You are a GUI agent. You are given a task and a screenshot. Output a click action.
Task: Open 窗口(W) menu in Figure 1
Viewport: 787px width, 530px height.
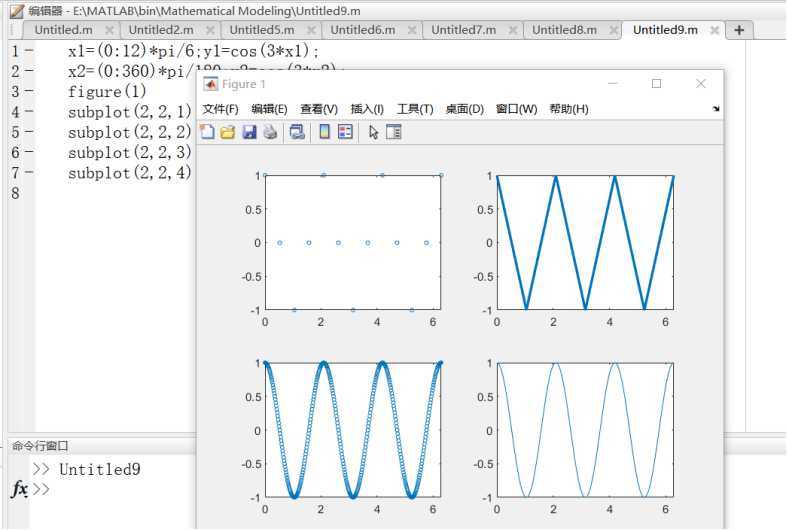(x=516, y=109)
